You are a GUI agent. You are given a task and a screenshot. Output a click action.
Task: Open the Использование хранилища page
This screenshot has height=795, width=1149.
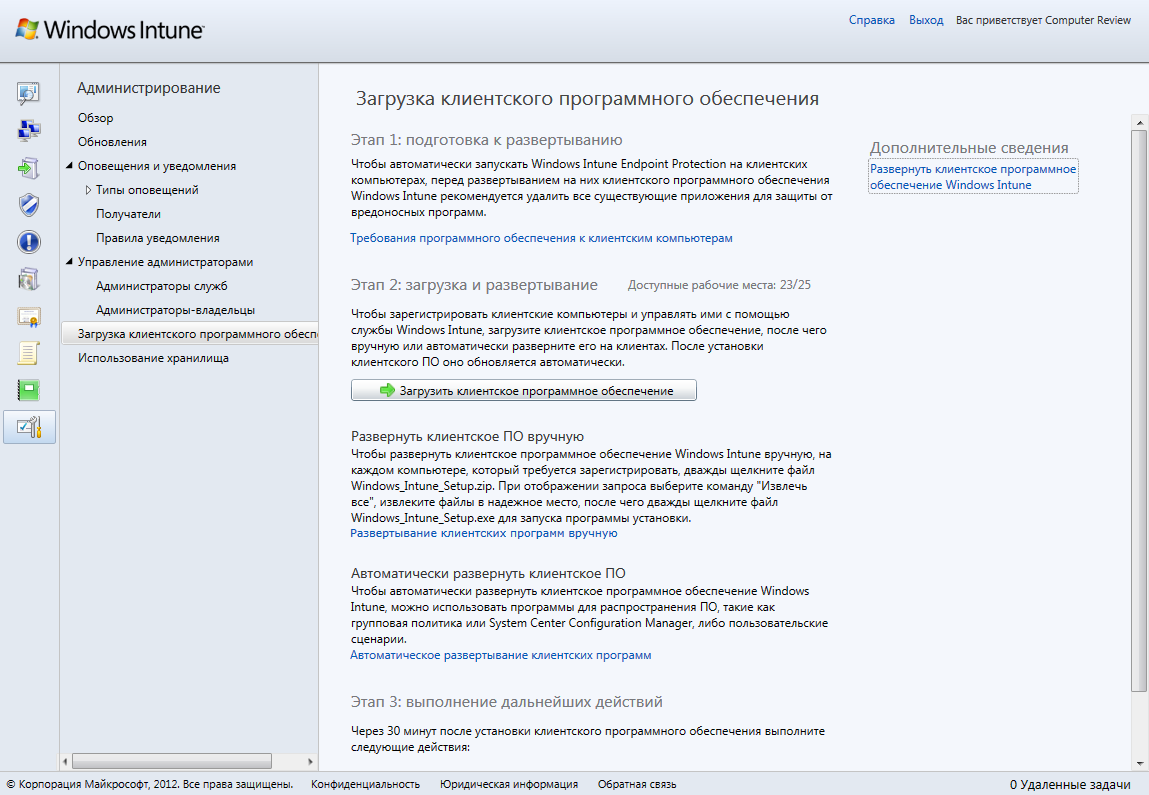coord(153,358)
